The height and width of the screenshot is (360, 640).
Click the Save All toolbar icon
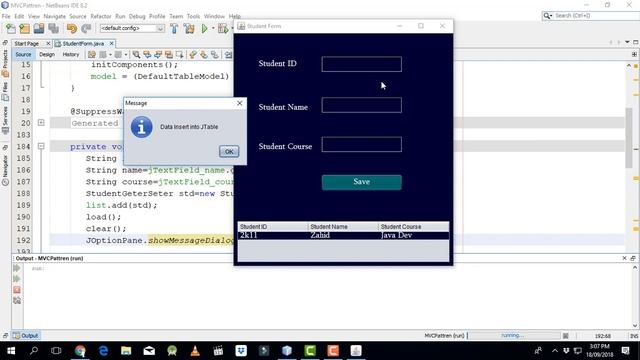pos(53,28)
